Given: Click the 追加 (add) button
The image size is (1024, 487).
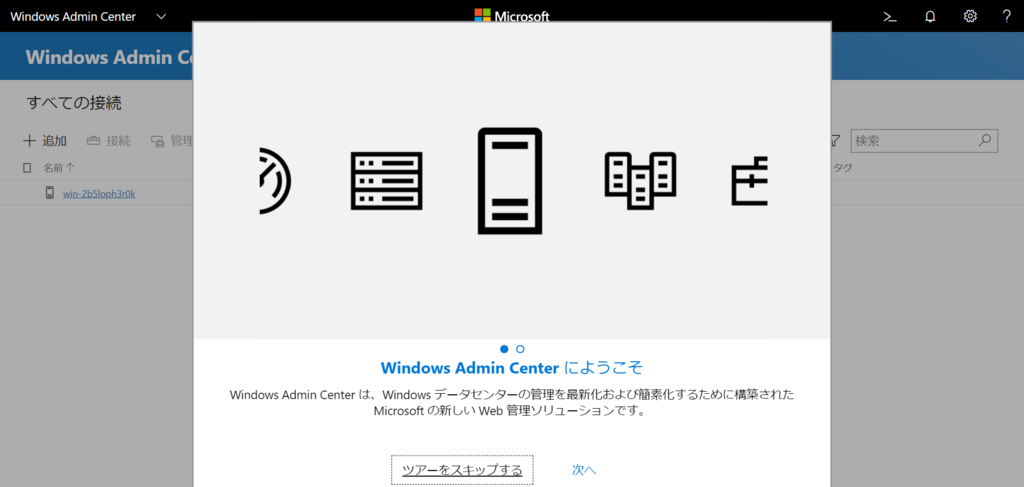Looking at the screenshot, I should 45,140.
